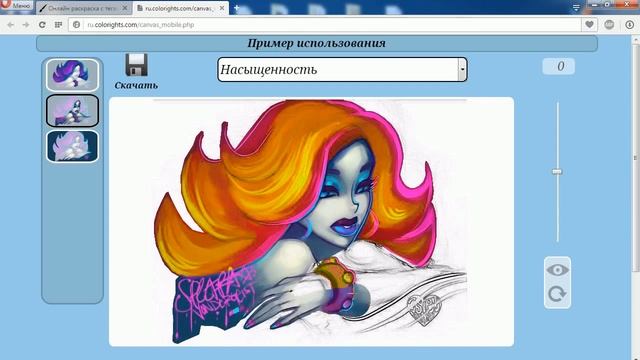Open the tab menu icon in title bar
The width and height of the screenshot is (640, 360).
click(x=576, y=8)
